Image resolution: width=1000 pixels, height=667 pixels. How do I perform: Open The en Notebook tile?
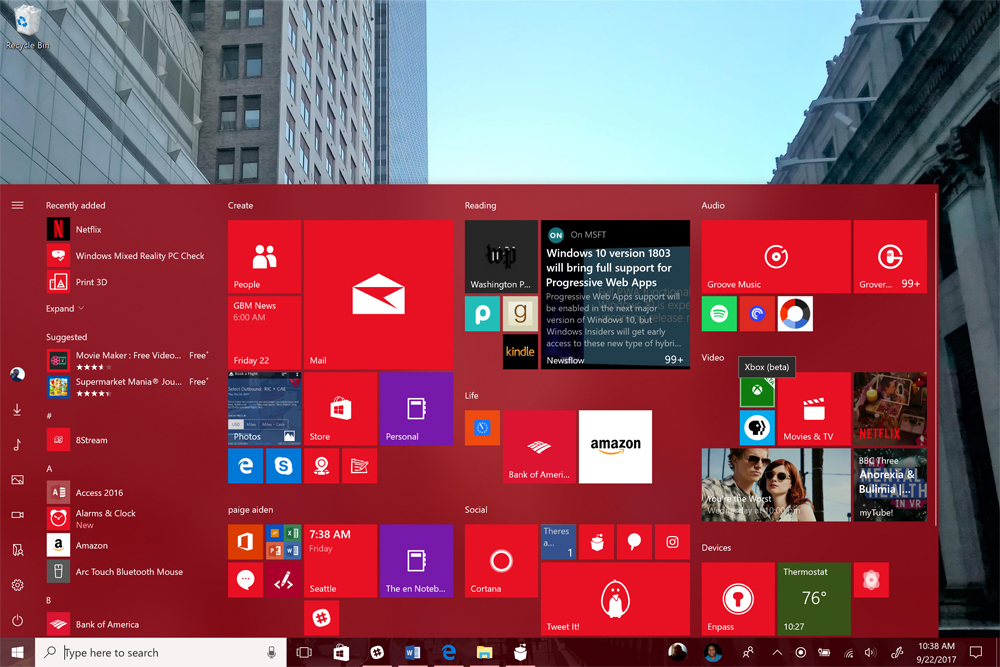416,561
